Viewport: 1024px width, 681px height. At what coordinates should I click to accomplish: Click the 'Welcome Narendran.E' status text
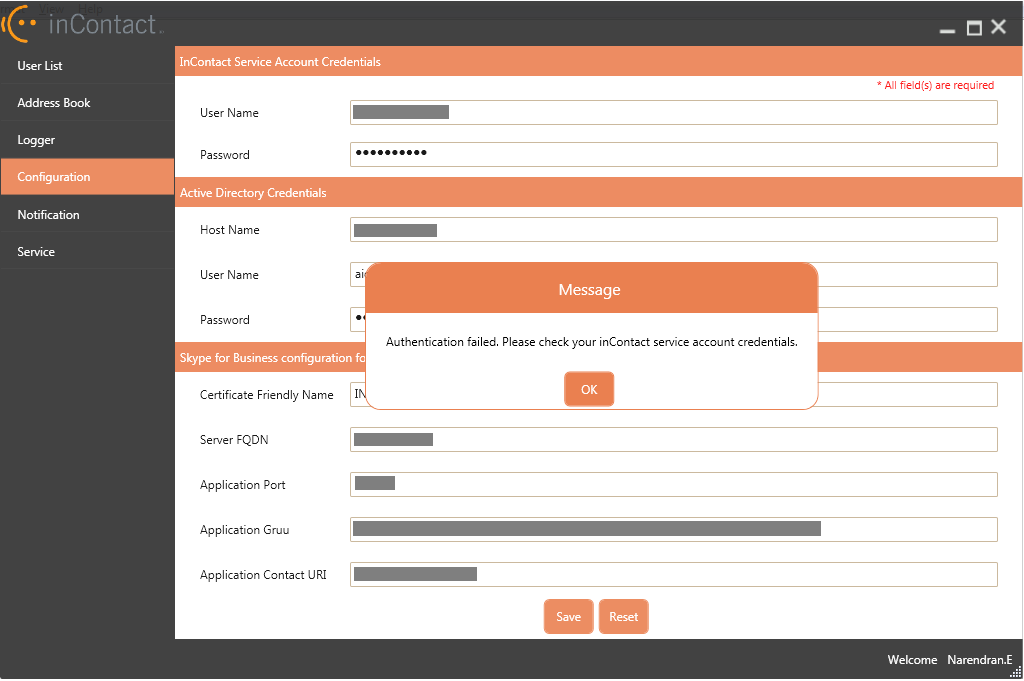pyautogui.click(x=950, y=659)
